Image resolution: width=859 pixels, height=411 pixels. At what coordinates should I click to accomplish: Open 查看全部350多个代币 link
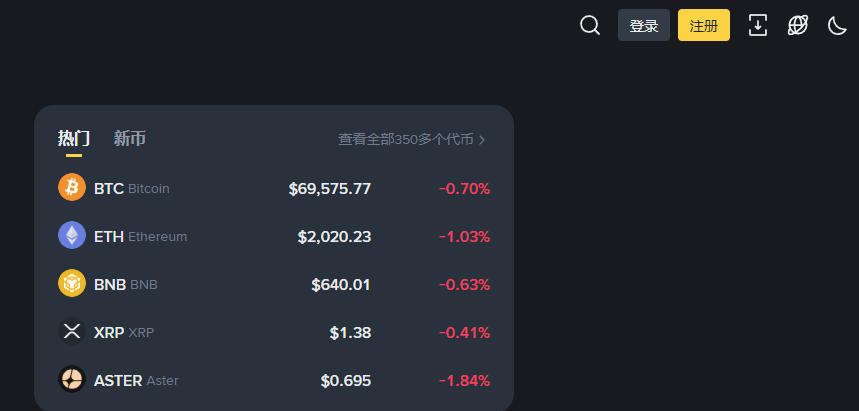click(406, 140)
